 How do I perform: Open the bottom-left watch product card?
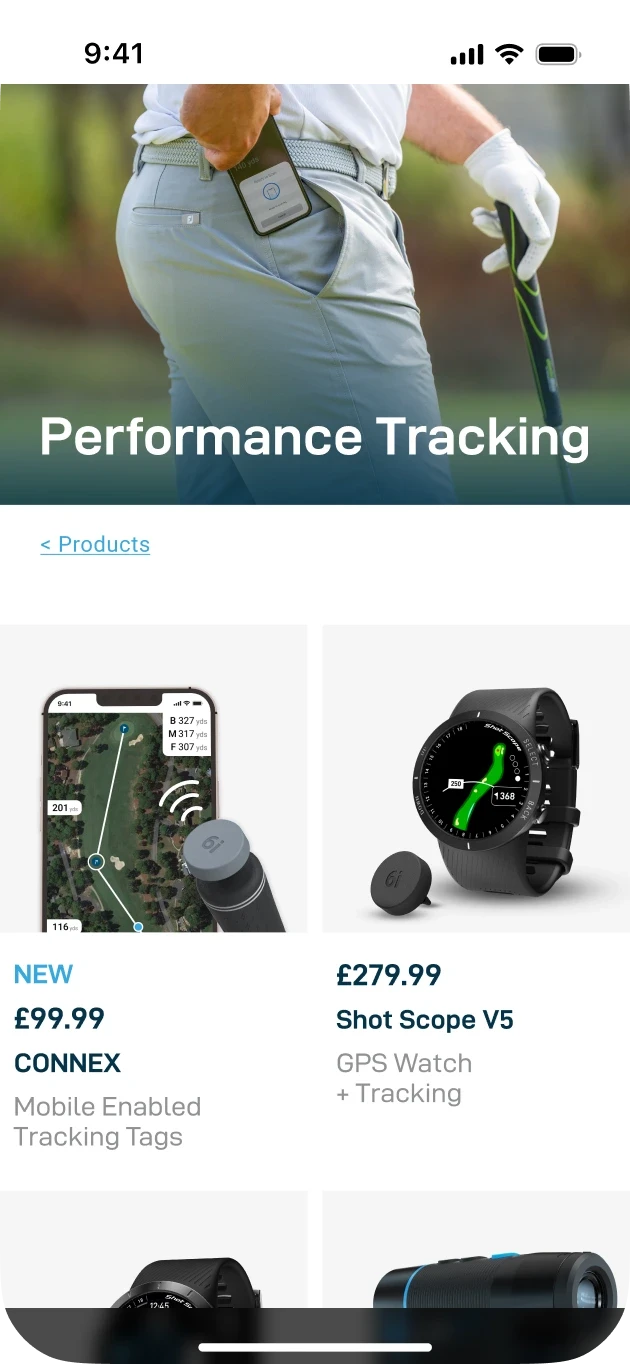pos(154,1250)
